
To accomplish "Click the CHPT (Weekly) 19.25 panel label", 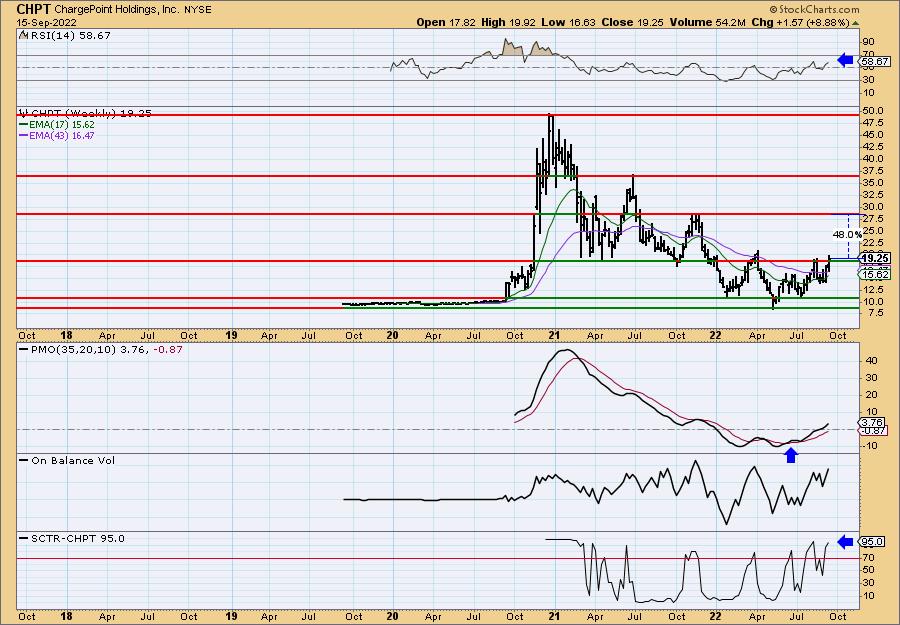I will click(x=91, y=113).
